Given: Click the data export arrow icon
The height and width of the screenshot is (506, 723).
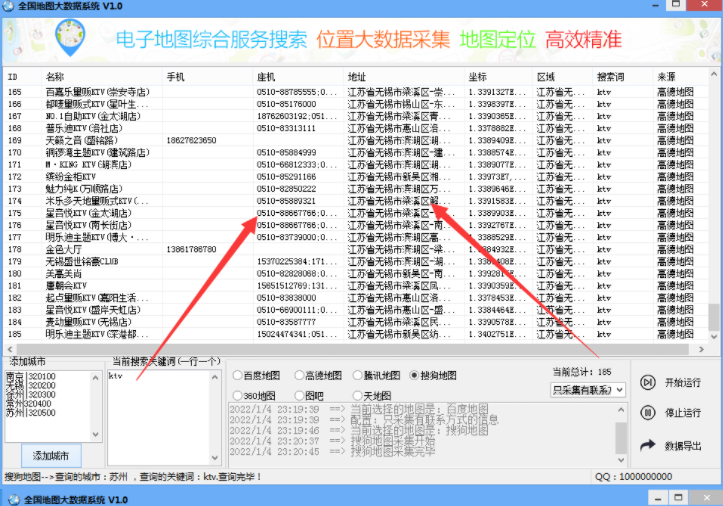Looking at the screenshot, I should [x=648, y=445].
